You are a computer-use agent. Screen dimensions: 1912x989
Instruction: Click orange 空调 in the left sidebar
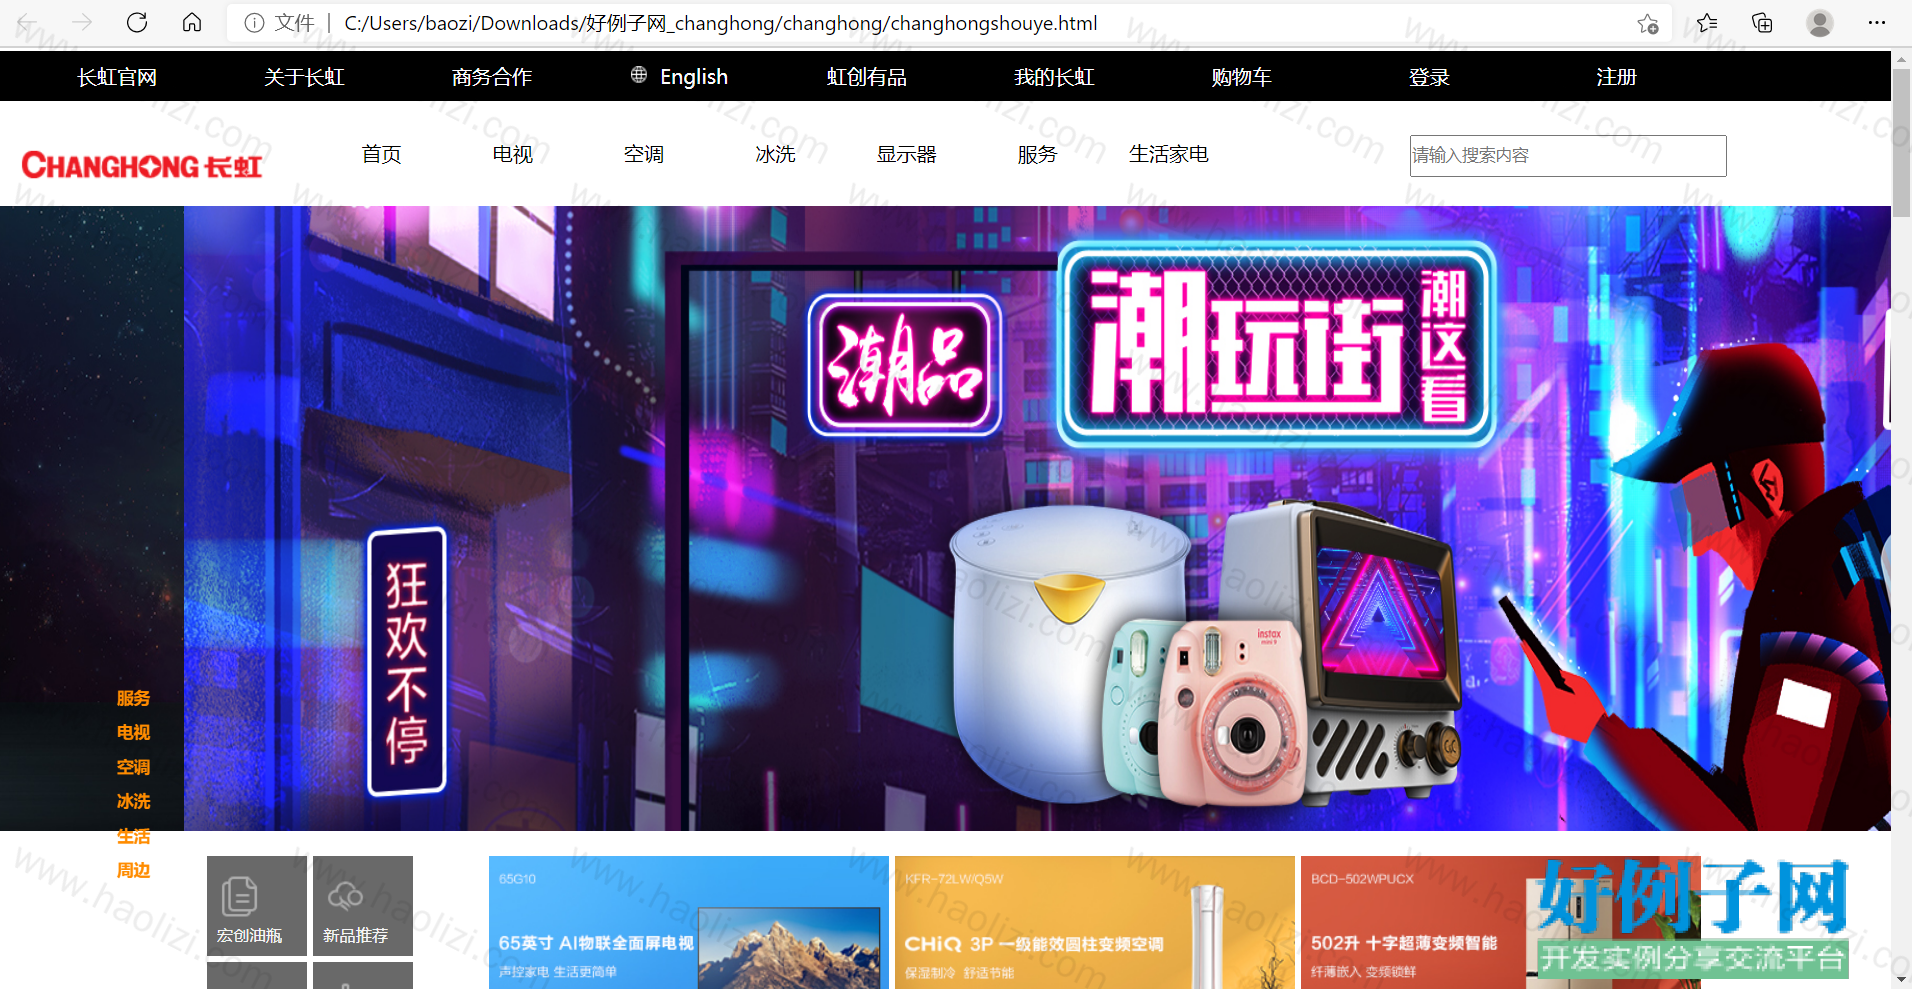(x=133, y=767)
